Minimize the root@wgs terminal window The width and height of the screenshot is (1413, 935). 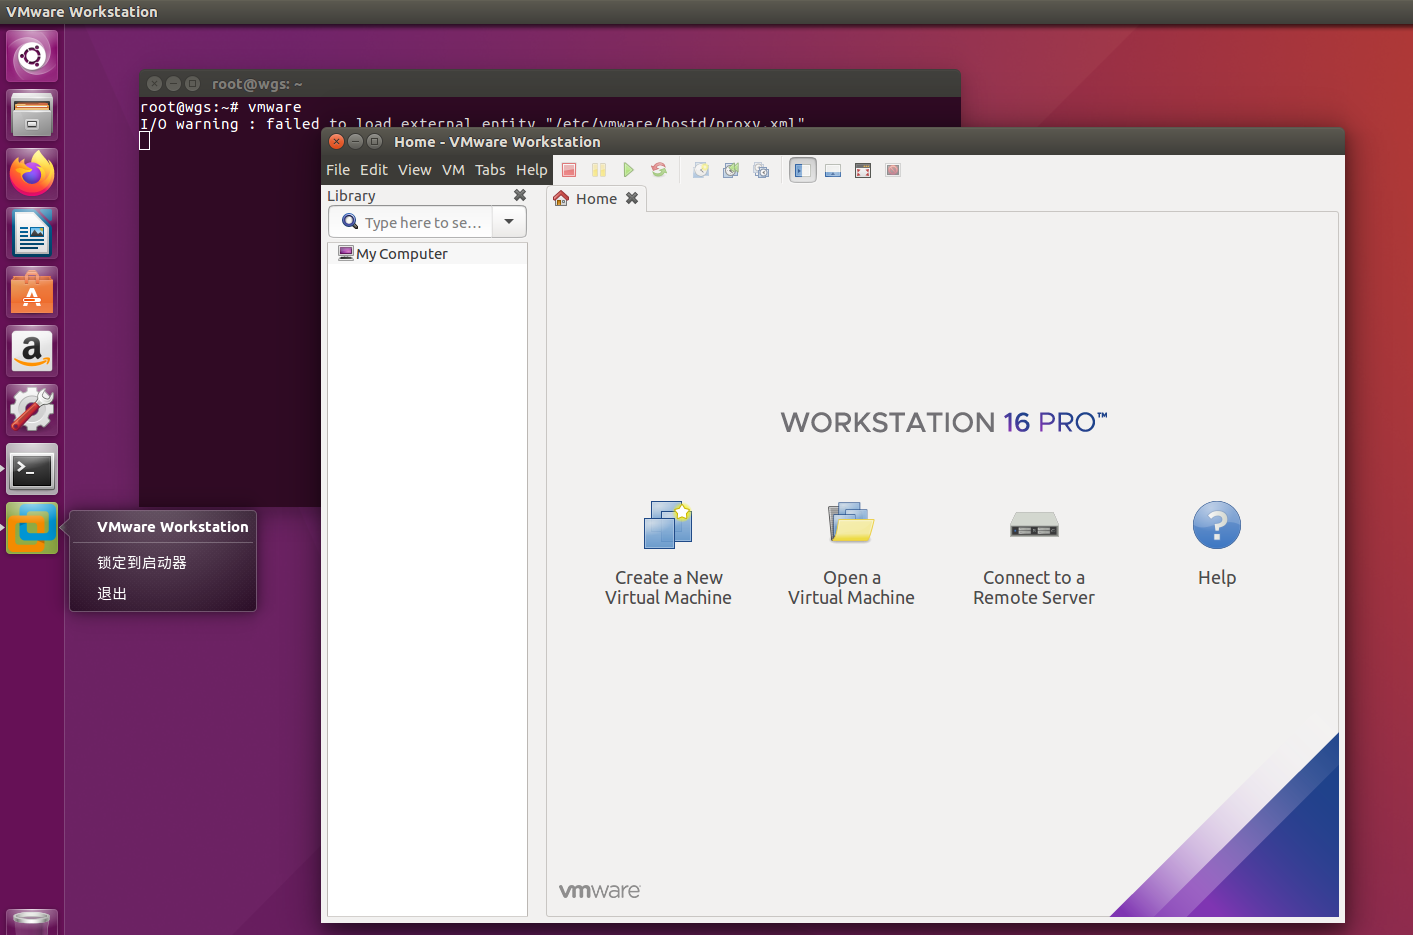point(173,84)
